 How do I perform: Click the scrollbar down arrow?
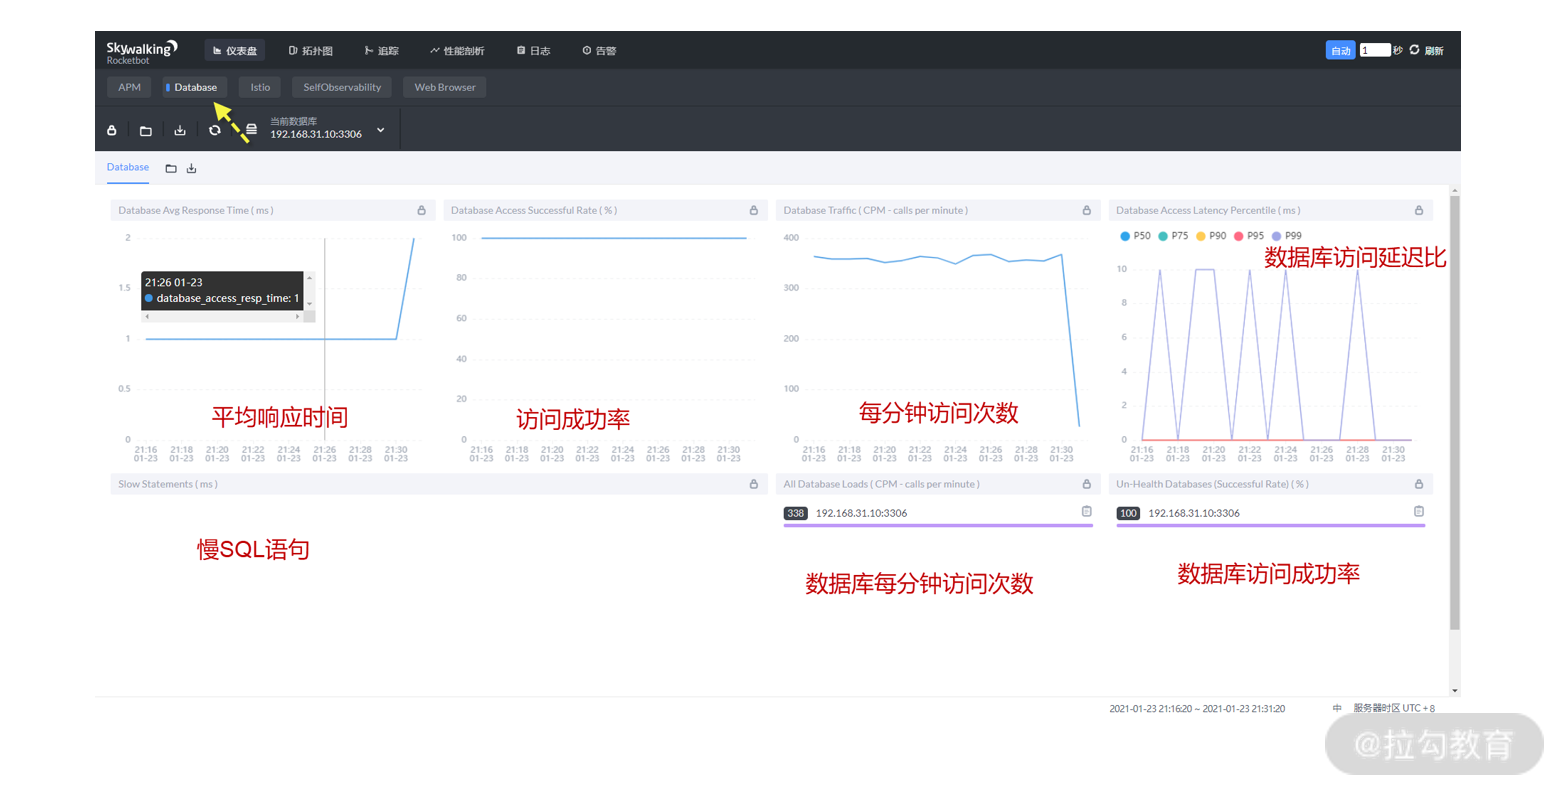[x=1455, y=691]
